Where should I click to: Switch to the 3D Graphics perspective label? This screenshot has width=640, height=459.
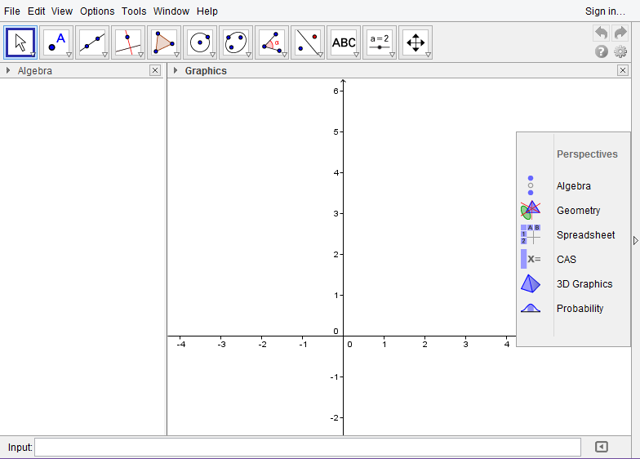pos(584,284)
